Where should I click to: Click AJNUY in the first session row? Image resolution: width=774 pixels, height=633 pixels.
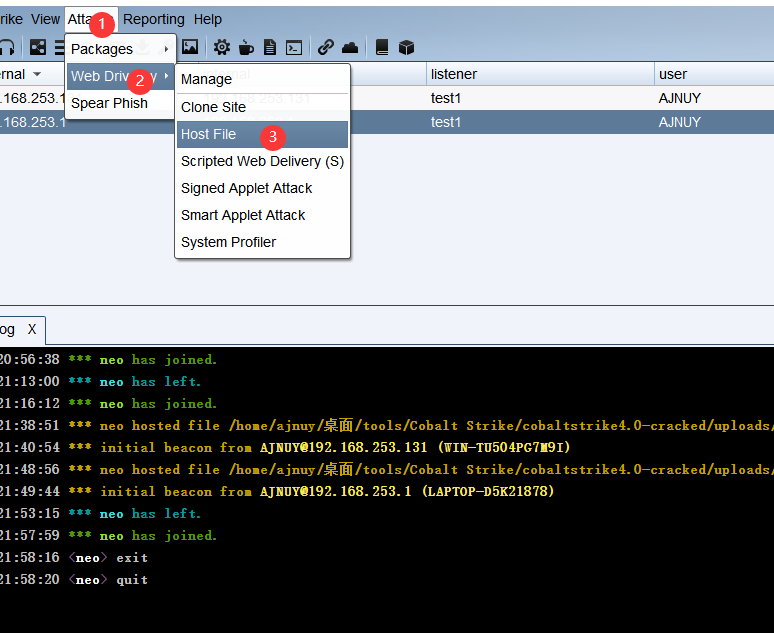click(679, 98)
